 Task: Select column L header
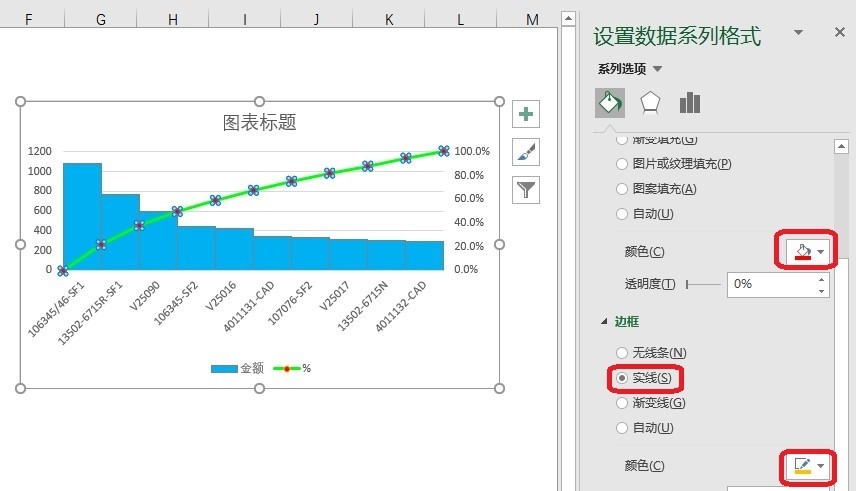point(461,20)
